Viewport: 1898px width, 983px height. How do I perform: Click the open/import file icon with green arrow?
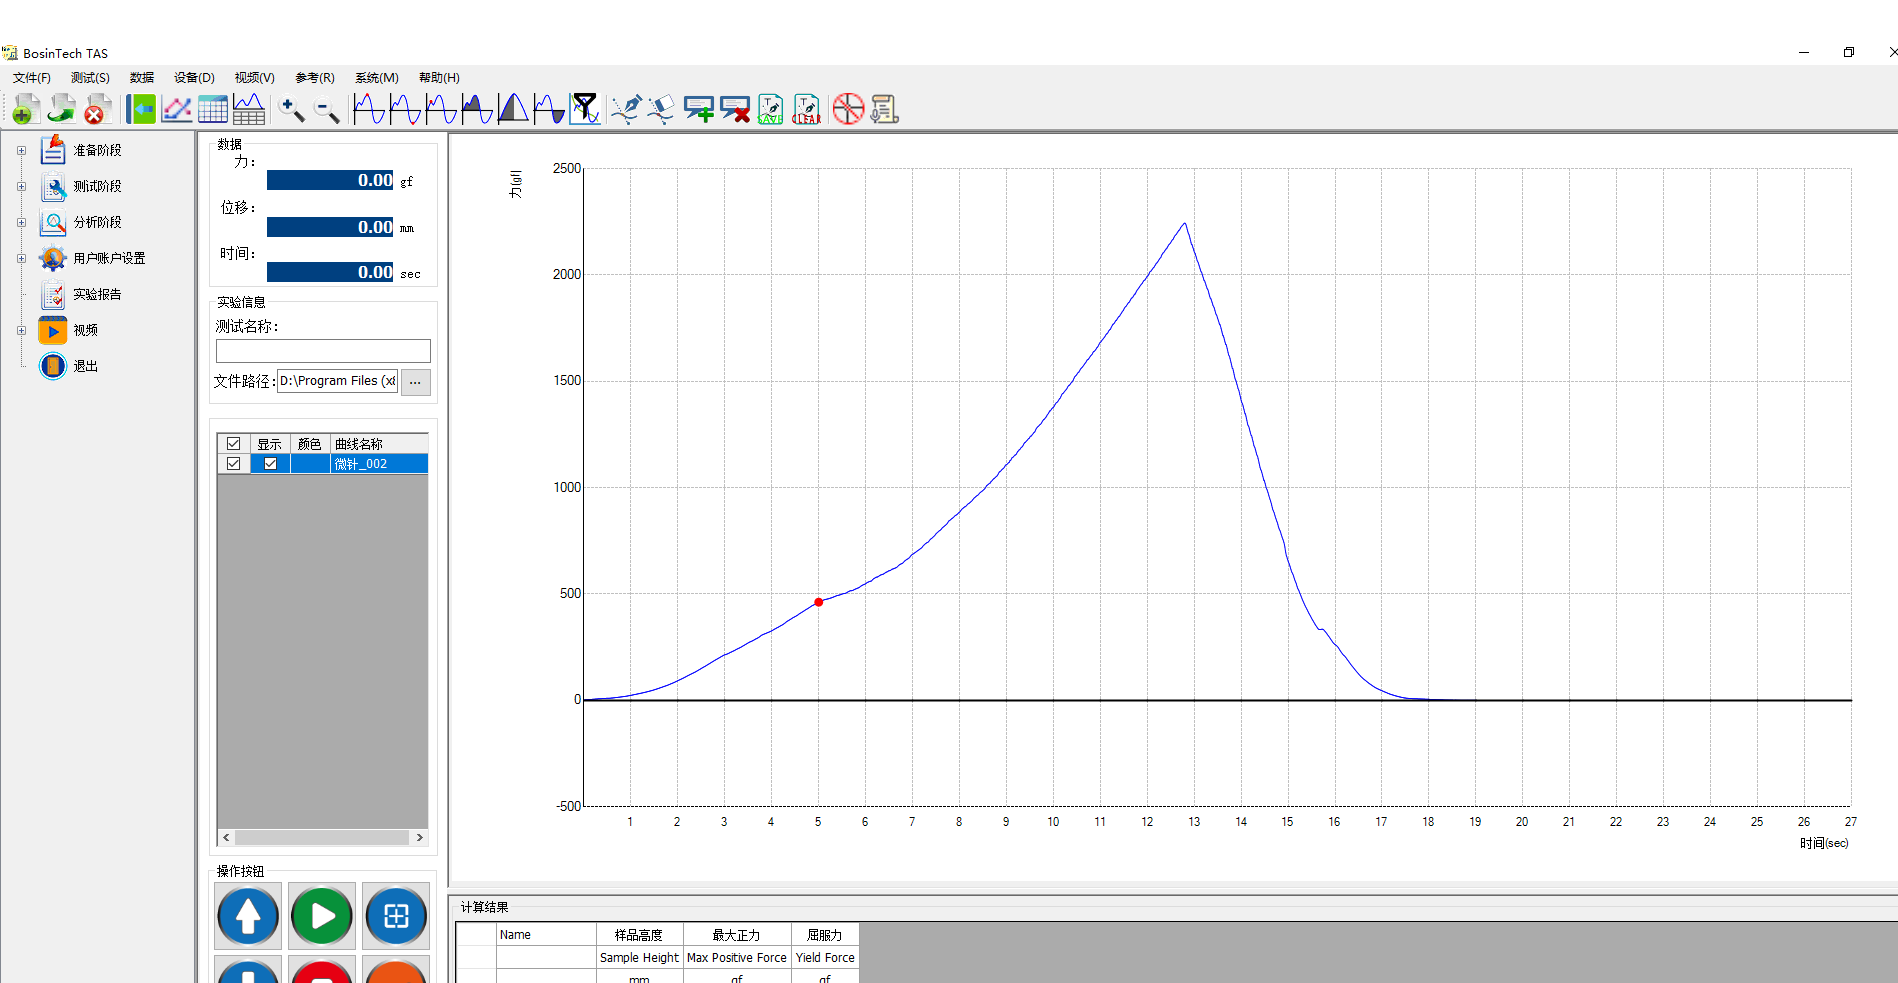61,109
